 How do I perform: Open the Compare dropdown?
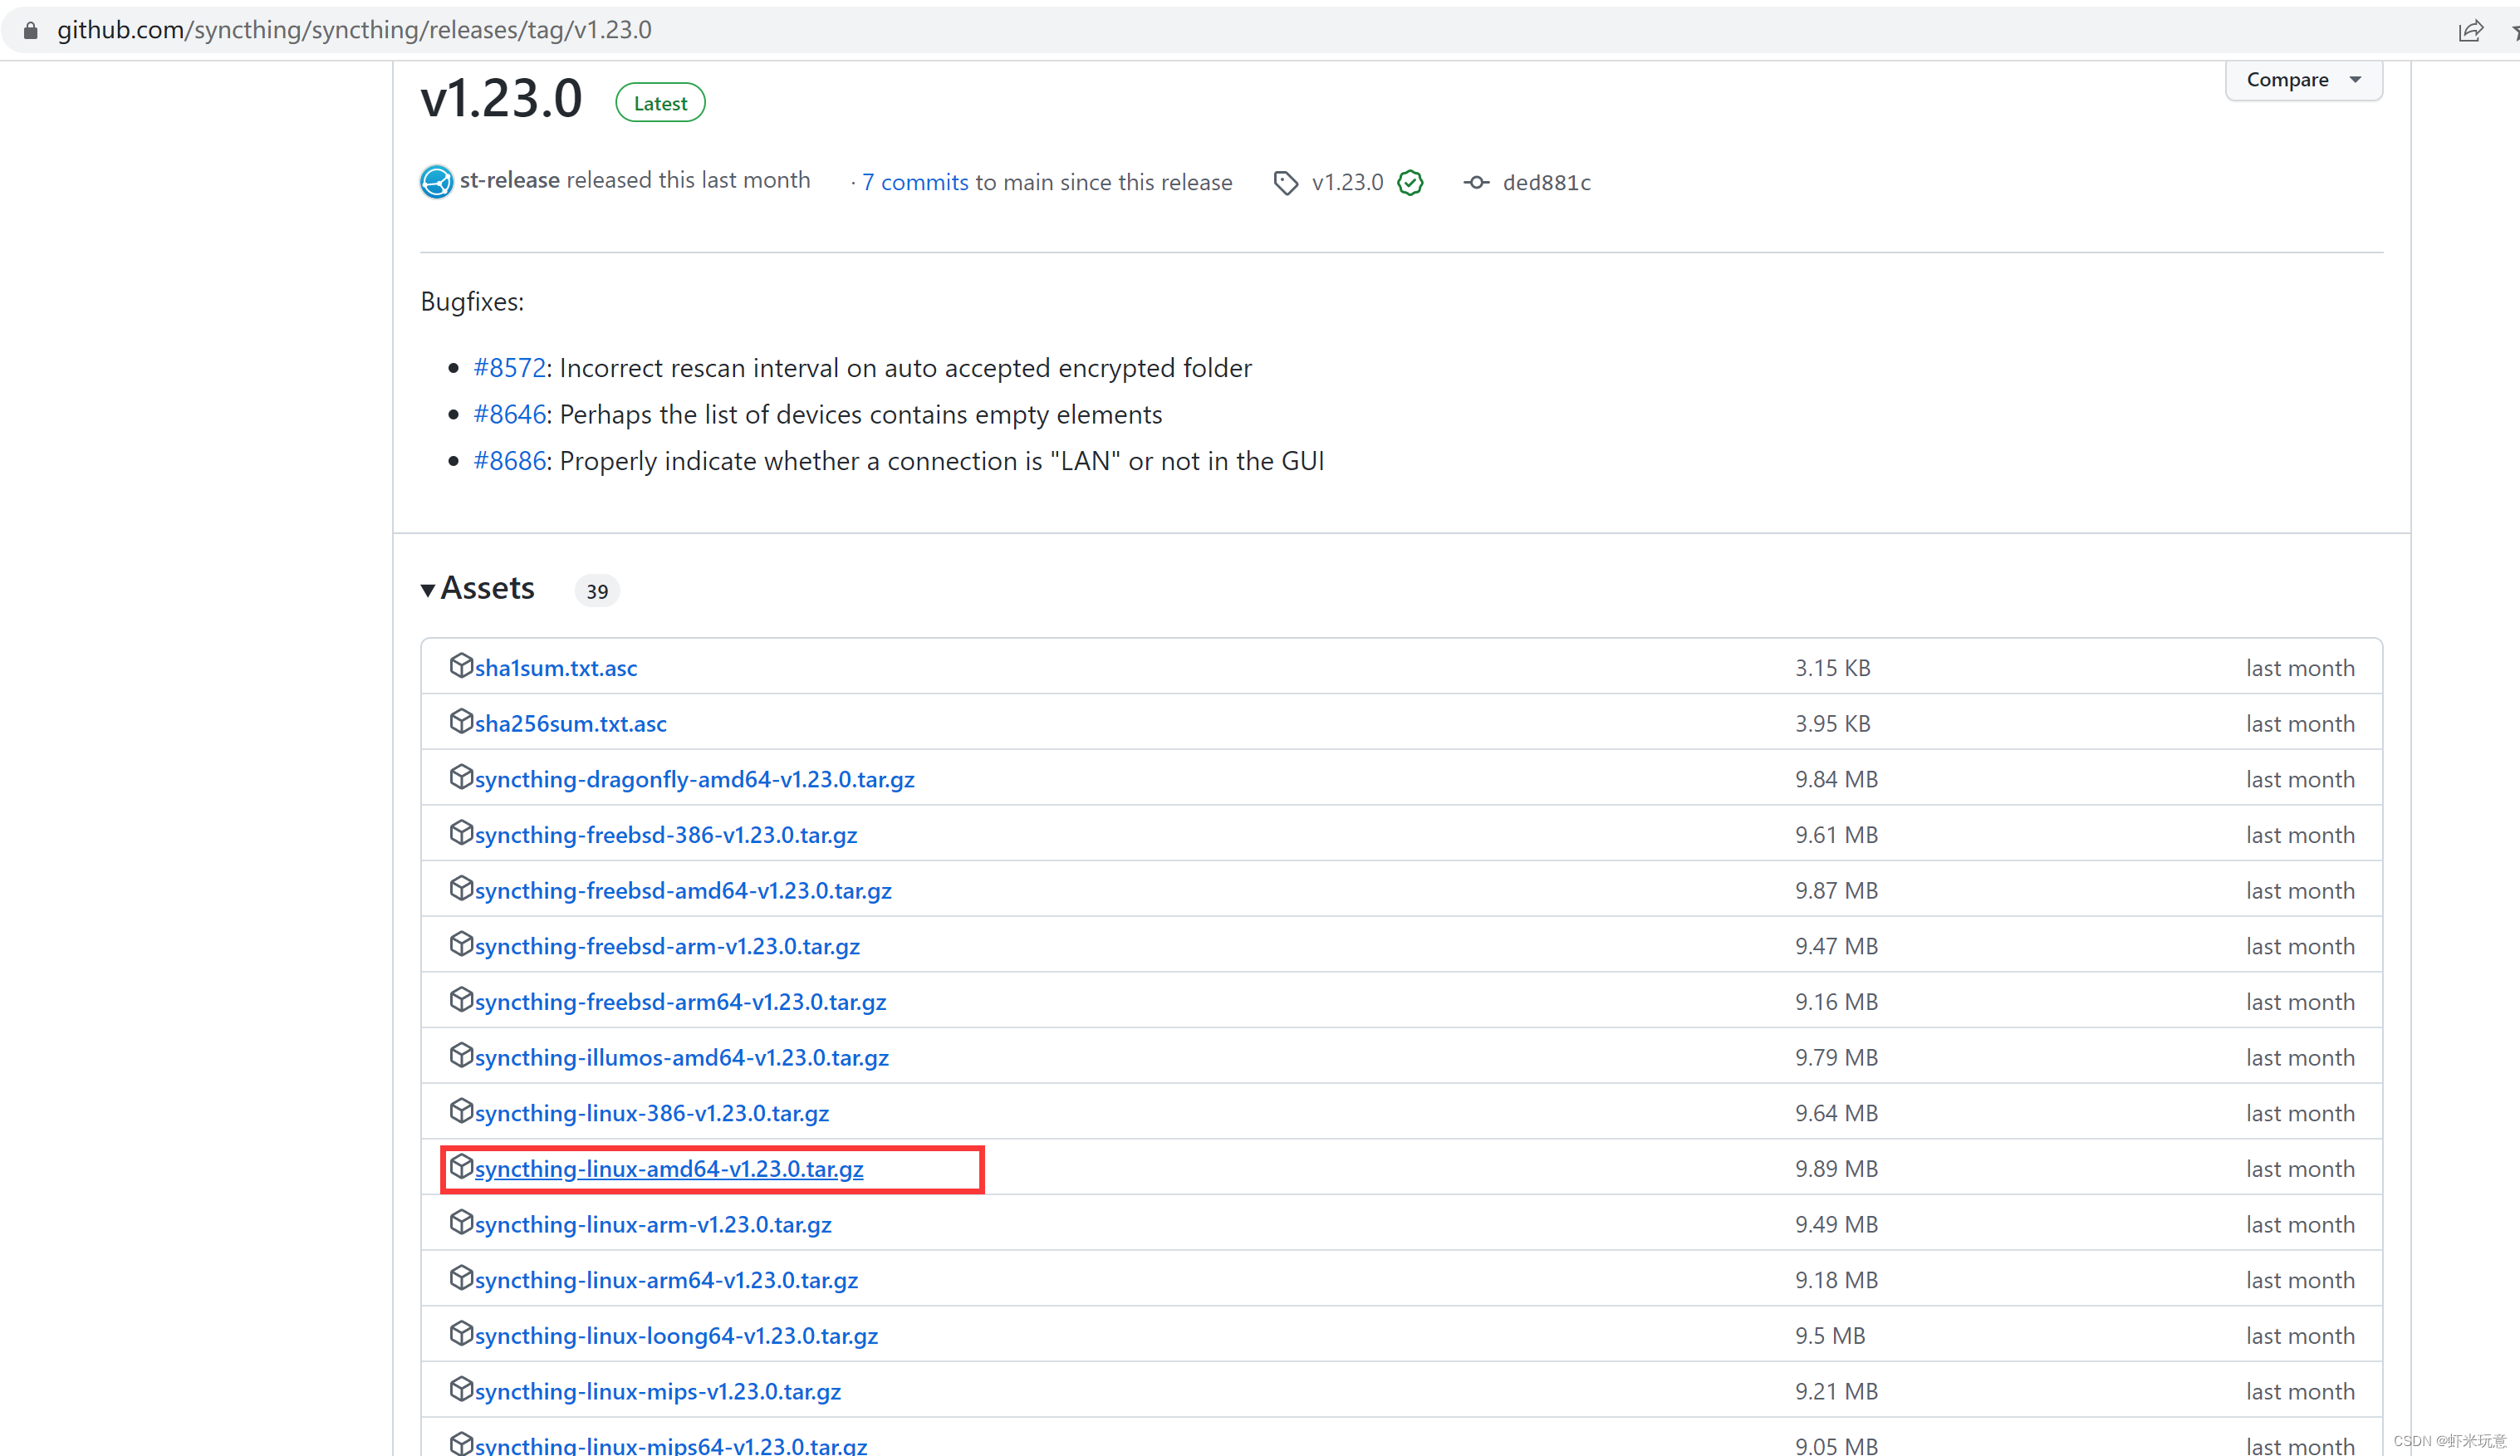[2302, 80]
